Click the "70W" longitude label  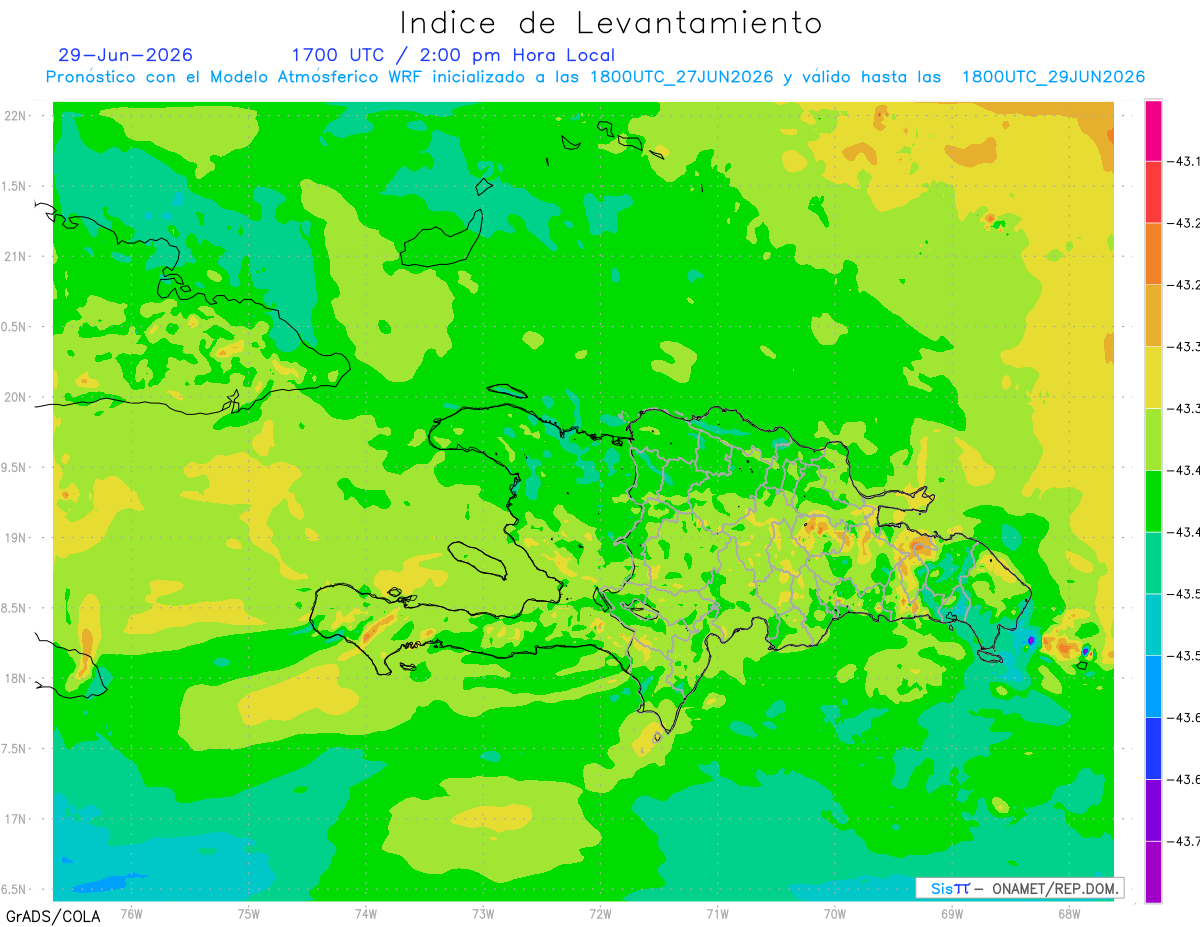pyautogui.click(x=835, y=913)
